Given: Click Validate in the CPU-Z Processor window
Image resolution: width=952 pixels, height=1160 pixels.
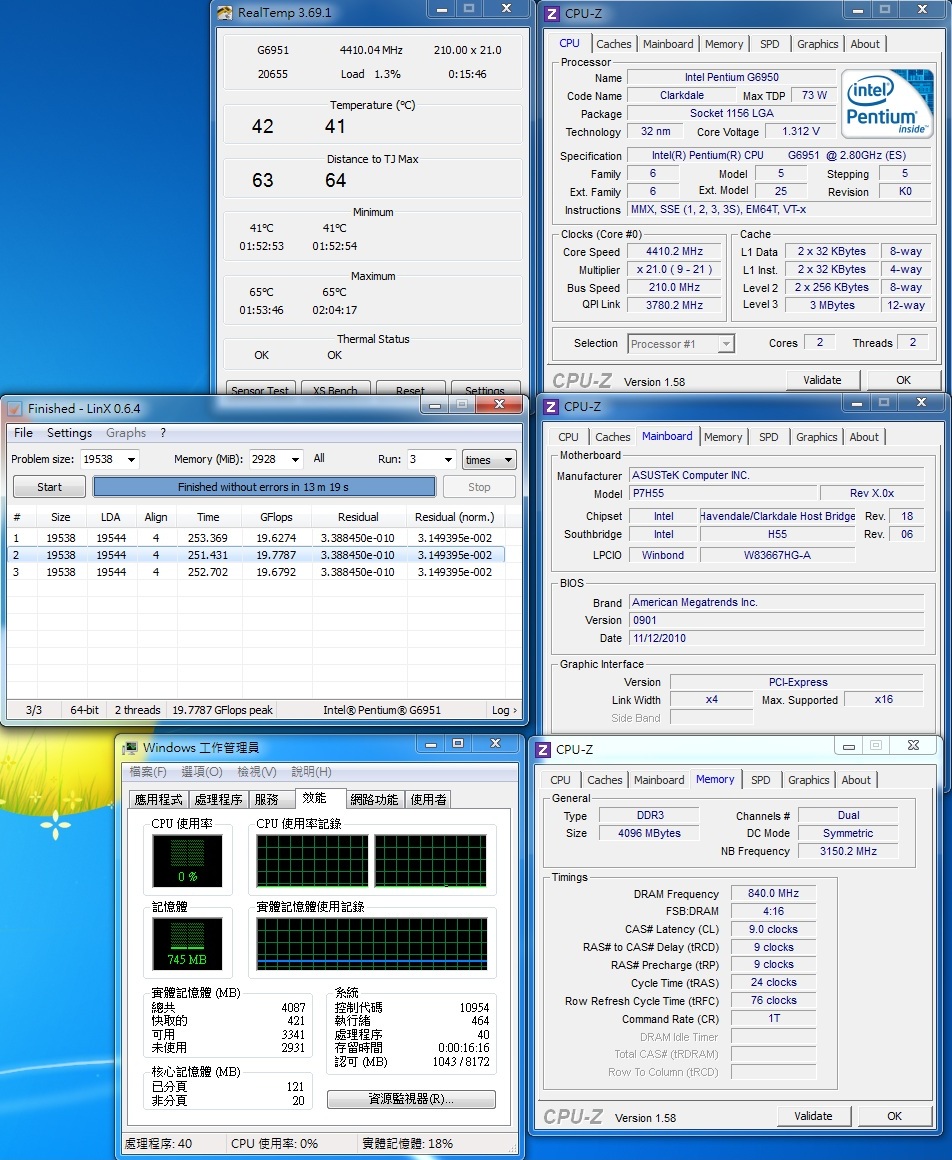Looking at the screenshot, I should click(822, 380).
